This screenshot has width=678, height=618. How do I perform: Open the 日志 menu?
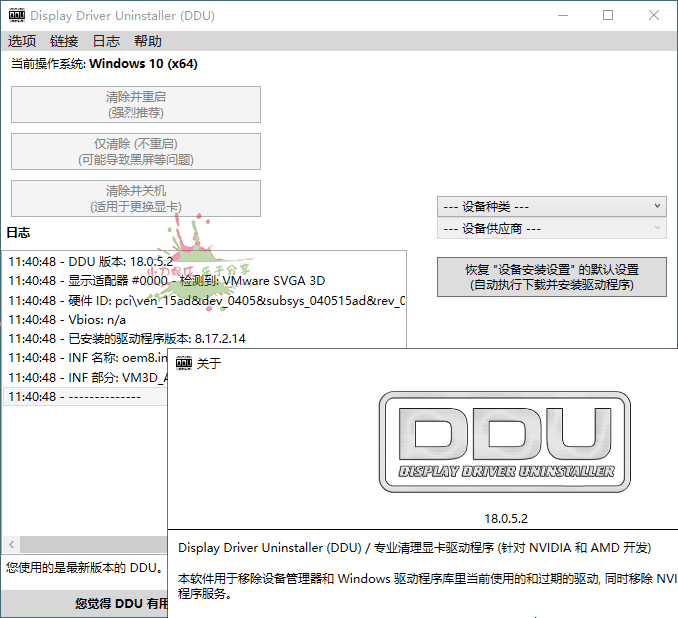[106, 41]
